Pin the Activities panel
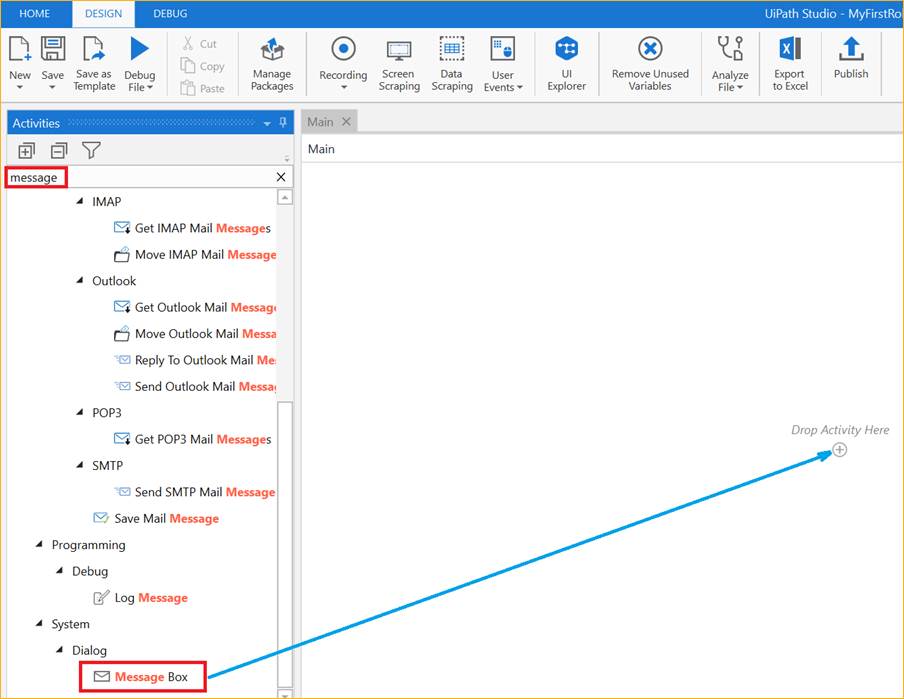Image resolution: width=904 pixels, height=699 pixels. 283,123
